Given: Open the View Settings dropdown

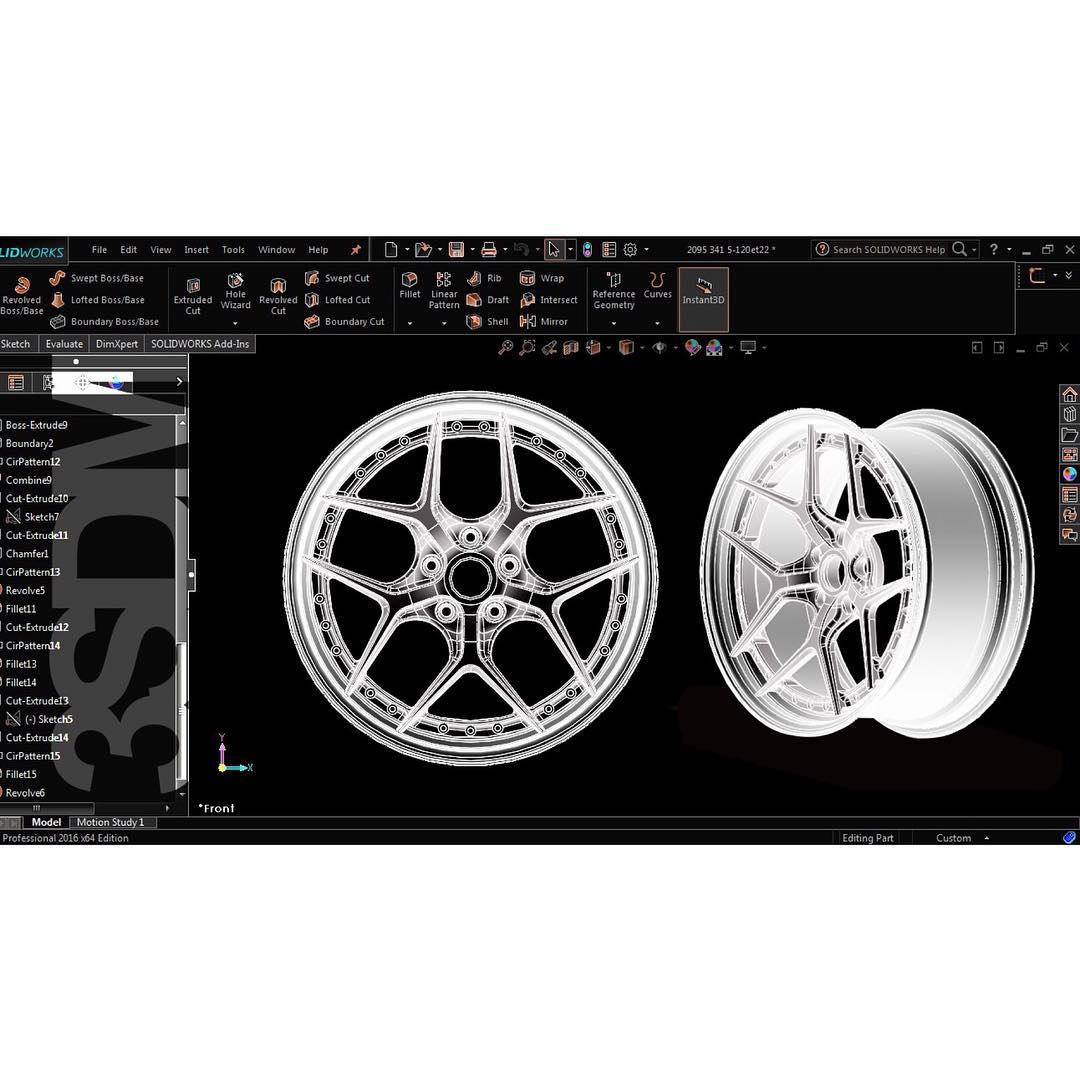Looking at the screenshot, I should click(x=763, y=347).
